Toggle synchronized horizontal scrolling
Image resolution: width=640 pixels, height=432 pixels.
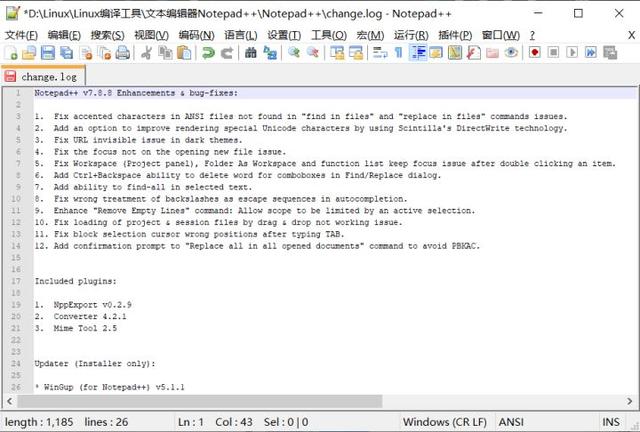pyautogui.click(x=356, y=53)
